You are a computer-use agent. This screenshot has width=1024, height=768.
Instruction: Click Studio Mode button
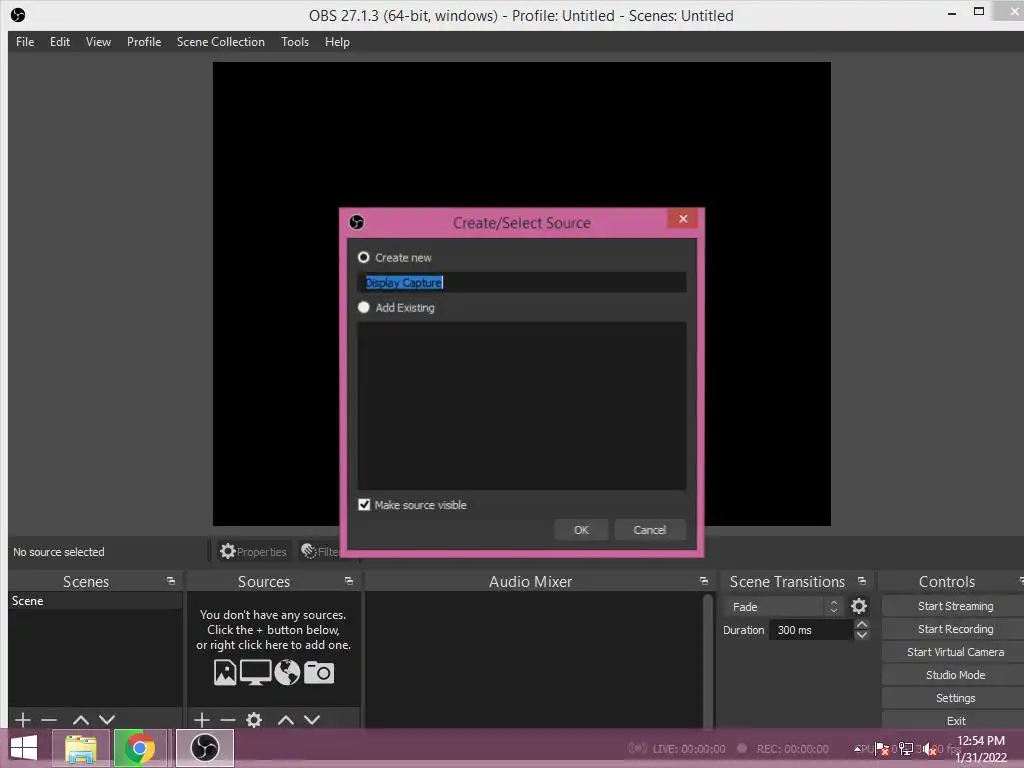tap(955, 675)
